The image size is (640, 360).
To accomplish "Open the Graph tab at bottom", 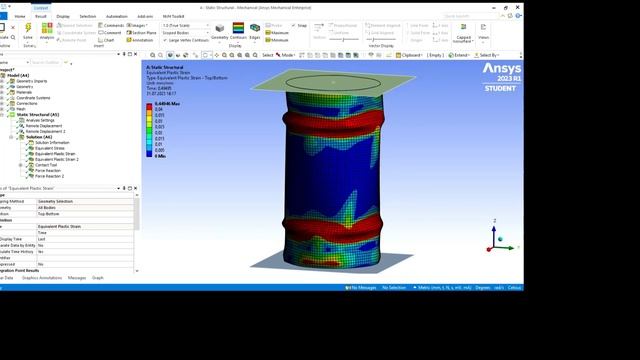I will point(98,278).
